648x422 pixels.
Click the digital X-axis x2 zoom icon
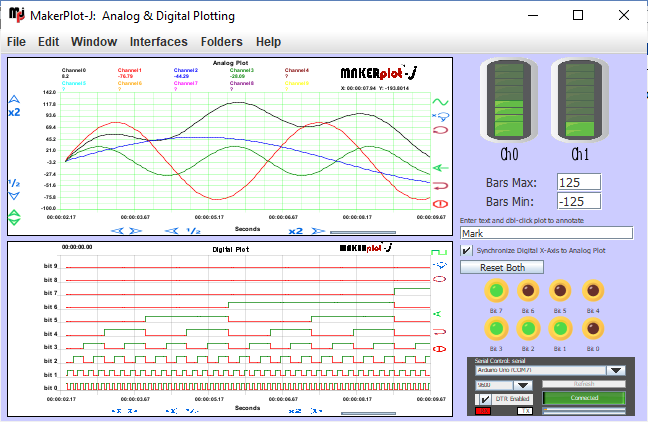[x=295, y=411]
